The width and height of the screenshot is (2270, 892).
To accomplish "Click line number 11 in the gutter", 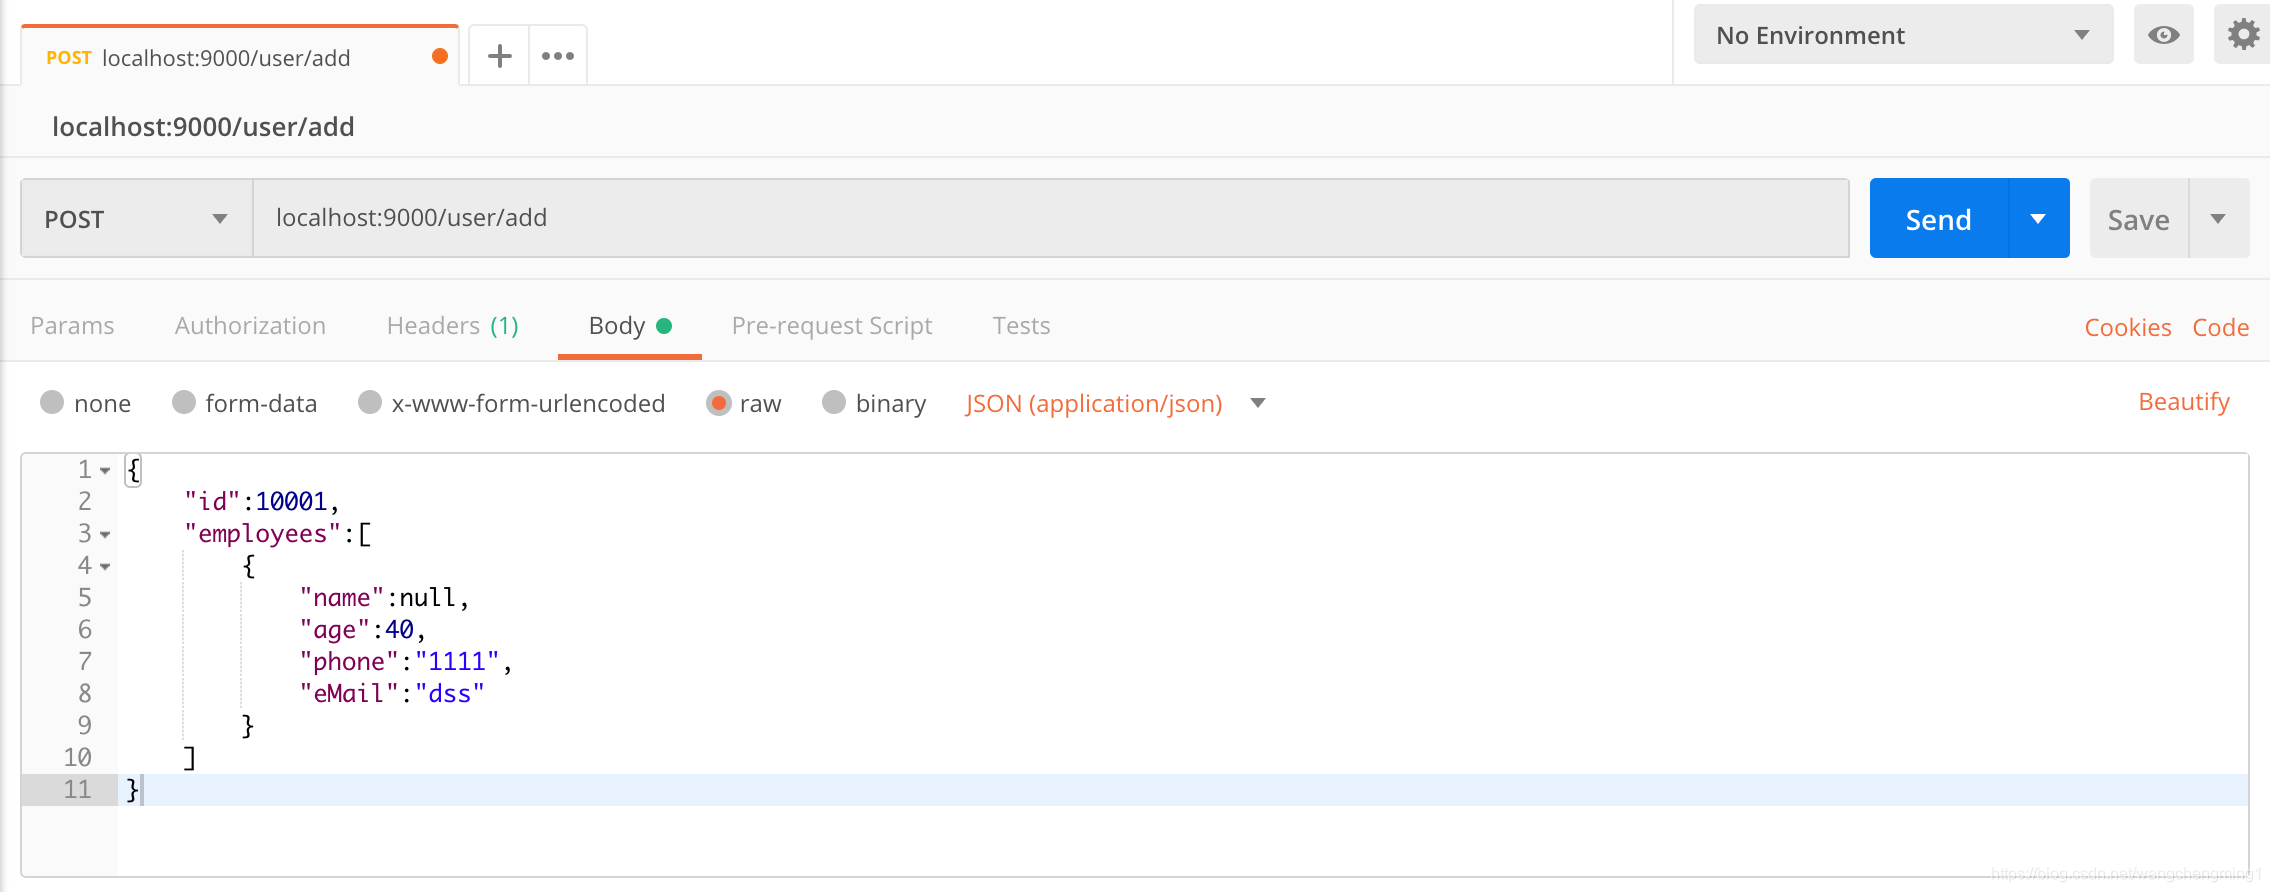I will 77,790.
